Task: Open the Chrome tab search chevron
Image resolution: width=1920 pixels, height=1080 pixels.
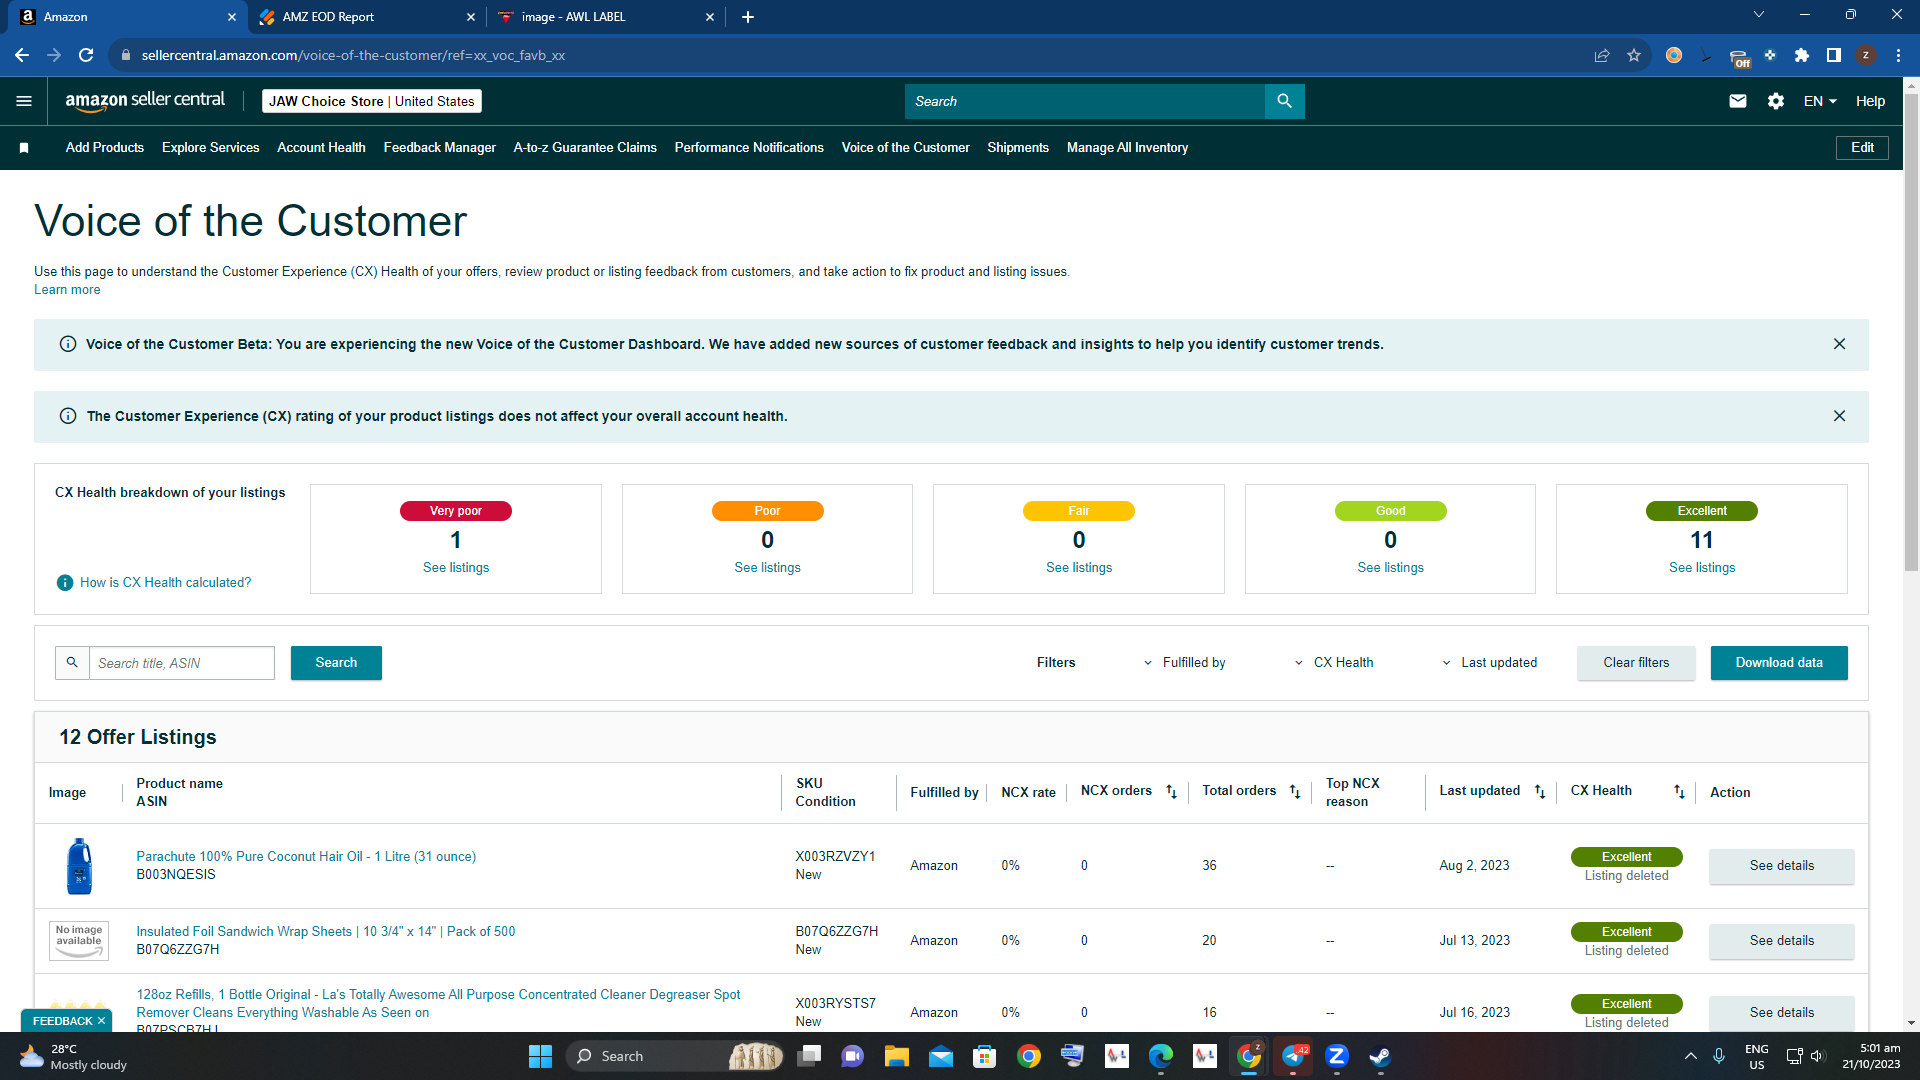Action: pos(1759,15)
